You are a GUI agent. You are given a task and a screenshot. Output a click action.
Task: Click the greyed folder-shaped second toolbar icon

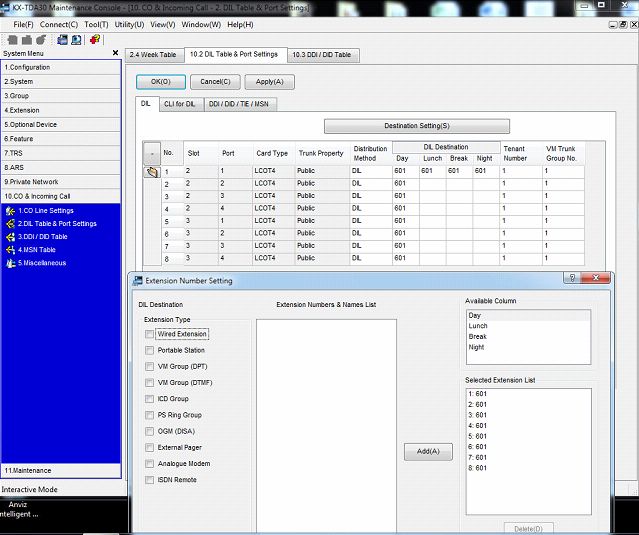[x=27, y=40]
